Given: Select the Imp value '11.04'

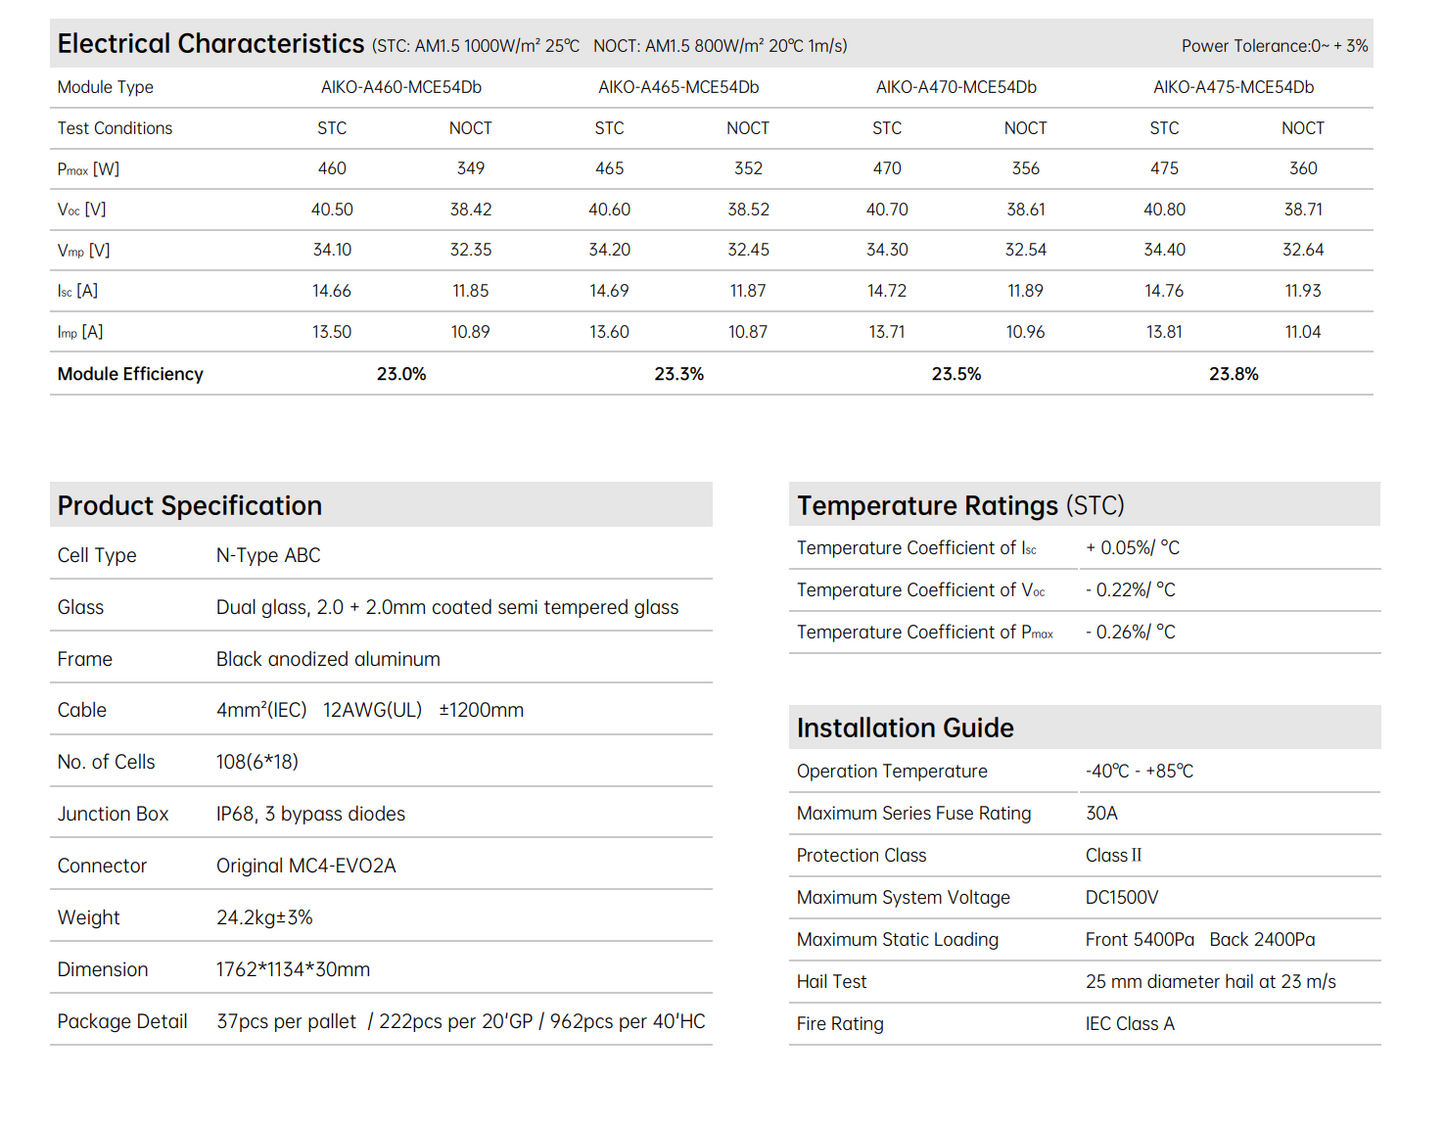Looking at the screenshot, I should tap(1303, 332).
